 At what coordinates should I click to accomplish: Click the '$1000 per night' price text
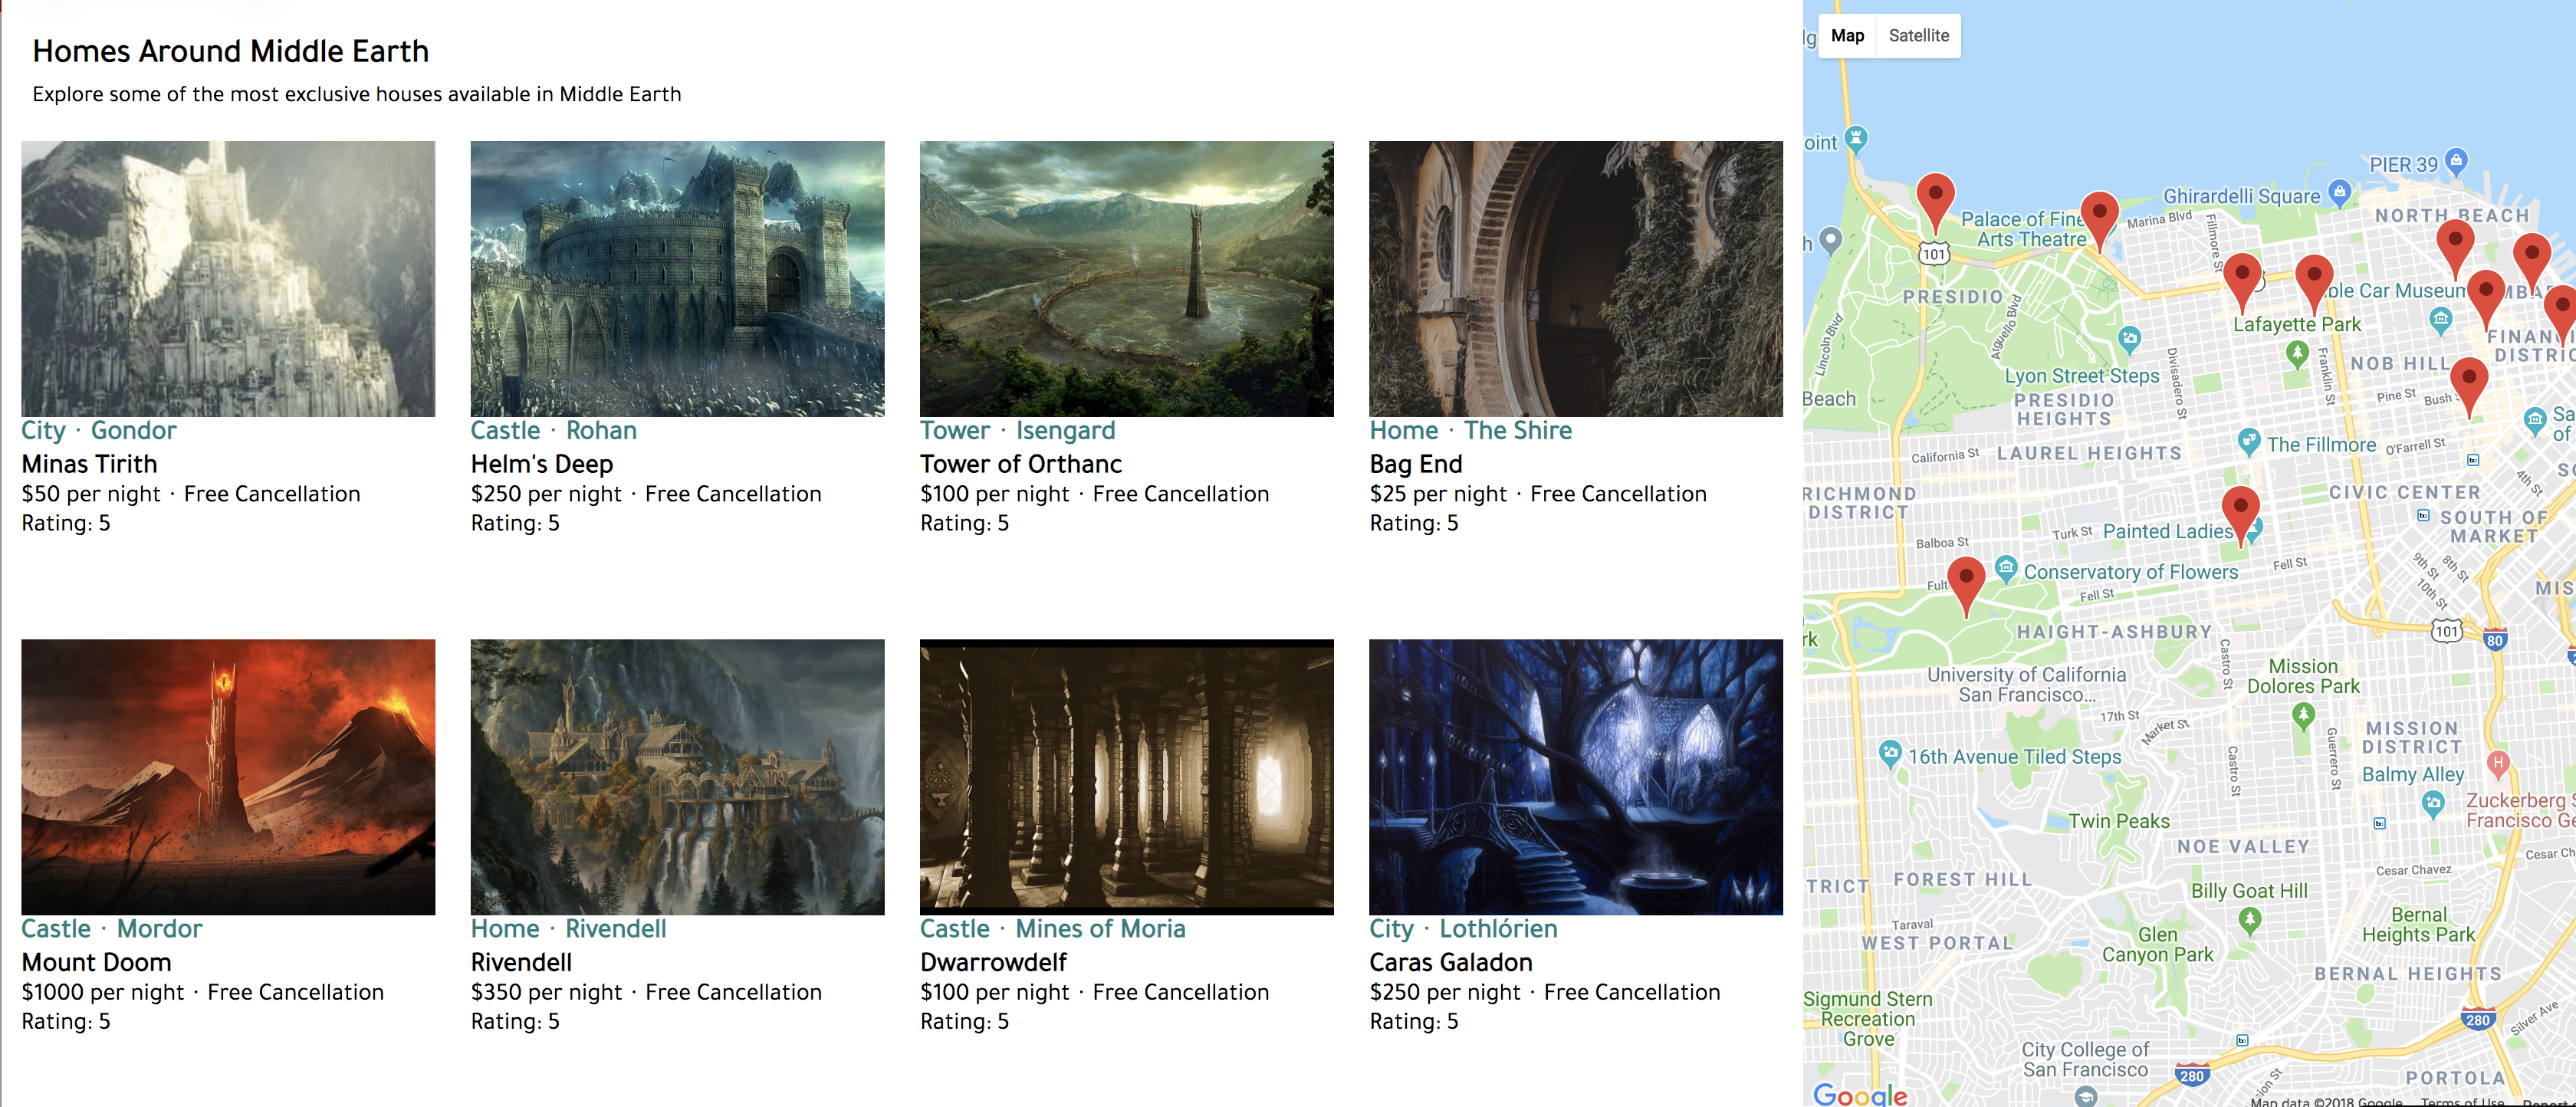(x=103, y=992)
